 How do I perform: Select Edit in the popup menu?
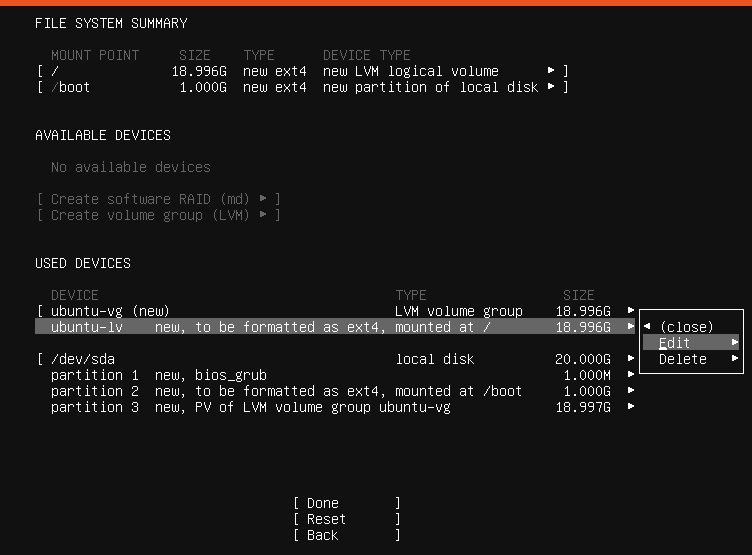pos(691,343)
